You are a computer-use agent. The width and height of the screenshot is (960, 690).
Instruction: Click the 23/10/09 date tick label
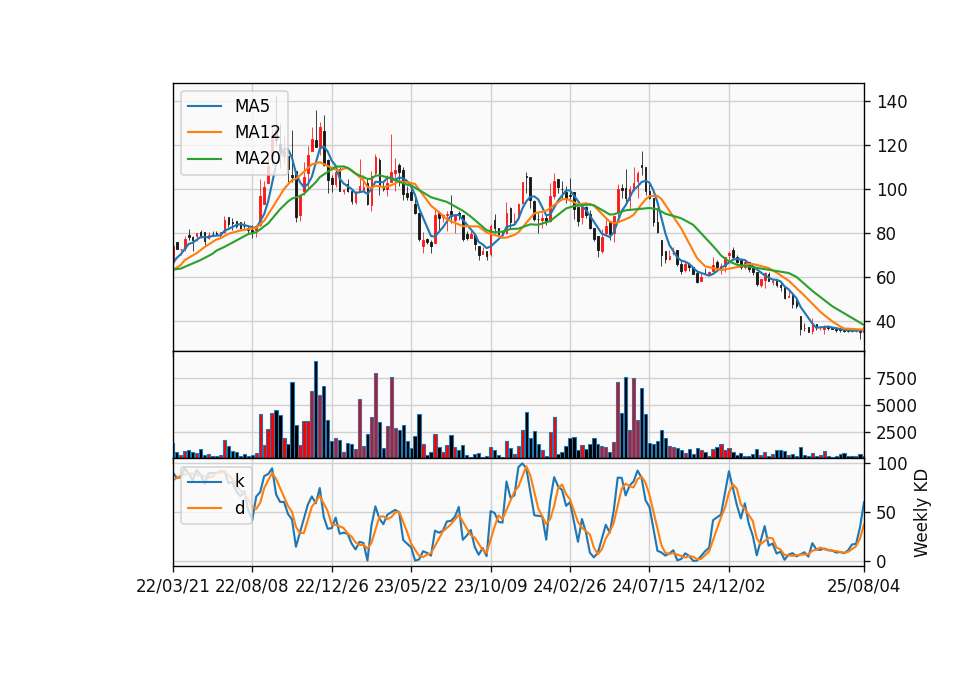pyautogui.click(x=490, y=586)
